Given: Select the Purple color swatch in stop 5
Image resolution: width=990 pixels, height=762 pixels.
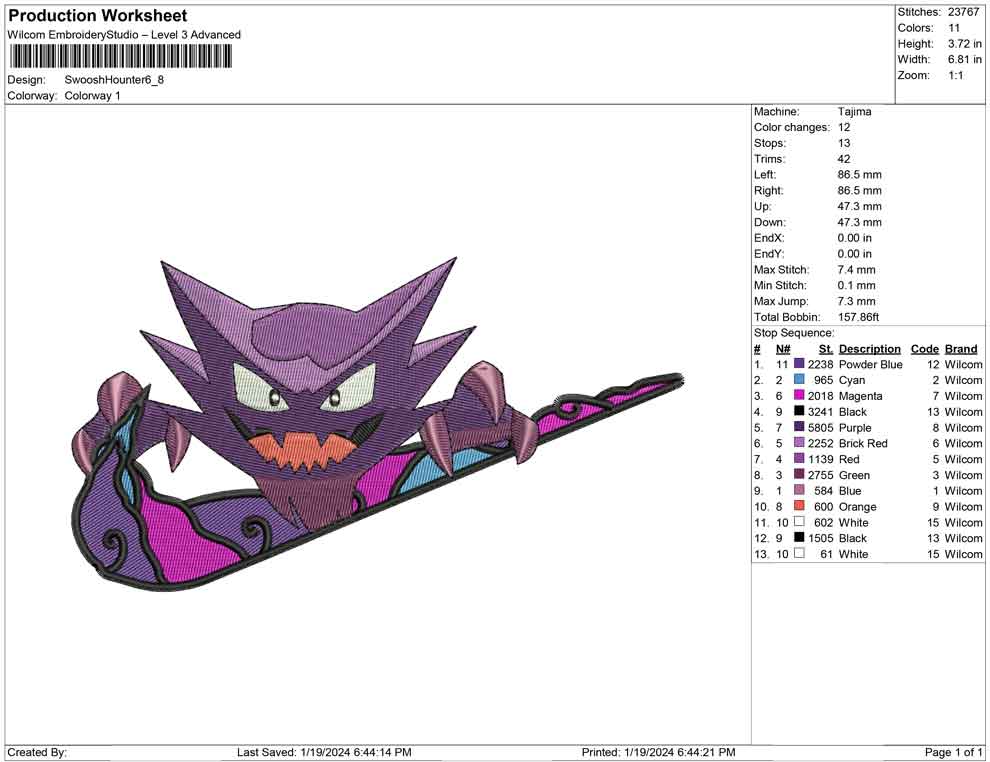Looking at the screenshot, I should [799, 427].
